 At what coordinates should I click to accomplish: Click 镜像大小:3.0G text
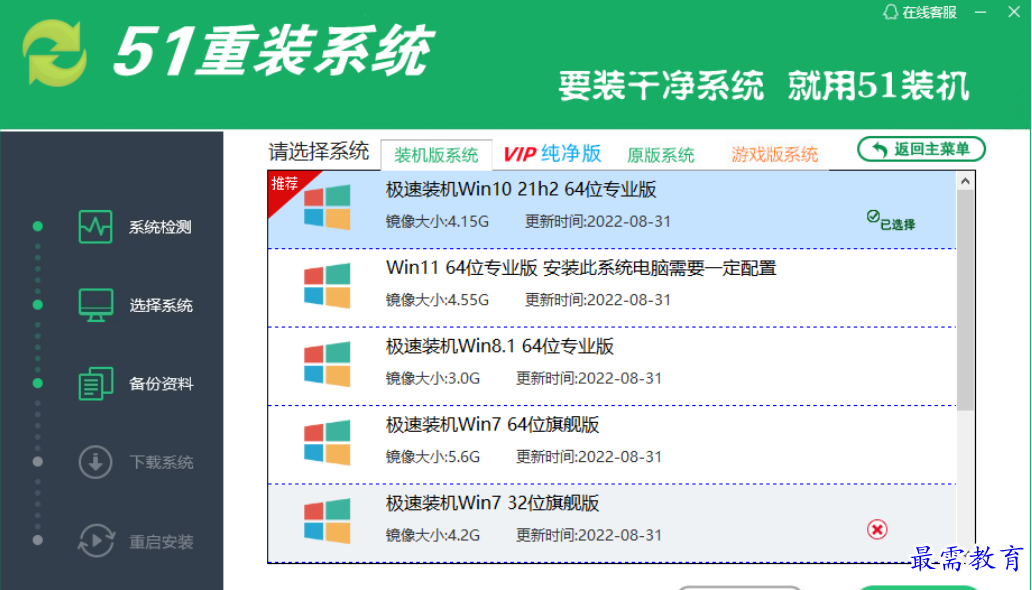432,378
